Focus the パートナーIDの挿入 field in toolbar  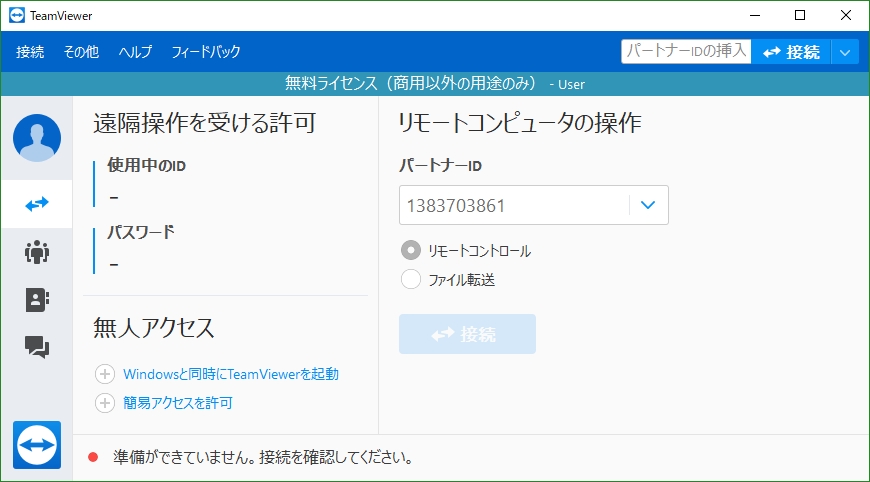(x=686, y=52)
